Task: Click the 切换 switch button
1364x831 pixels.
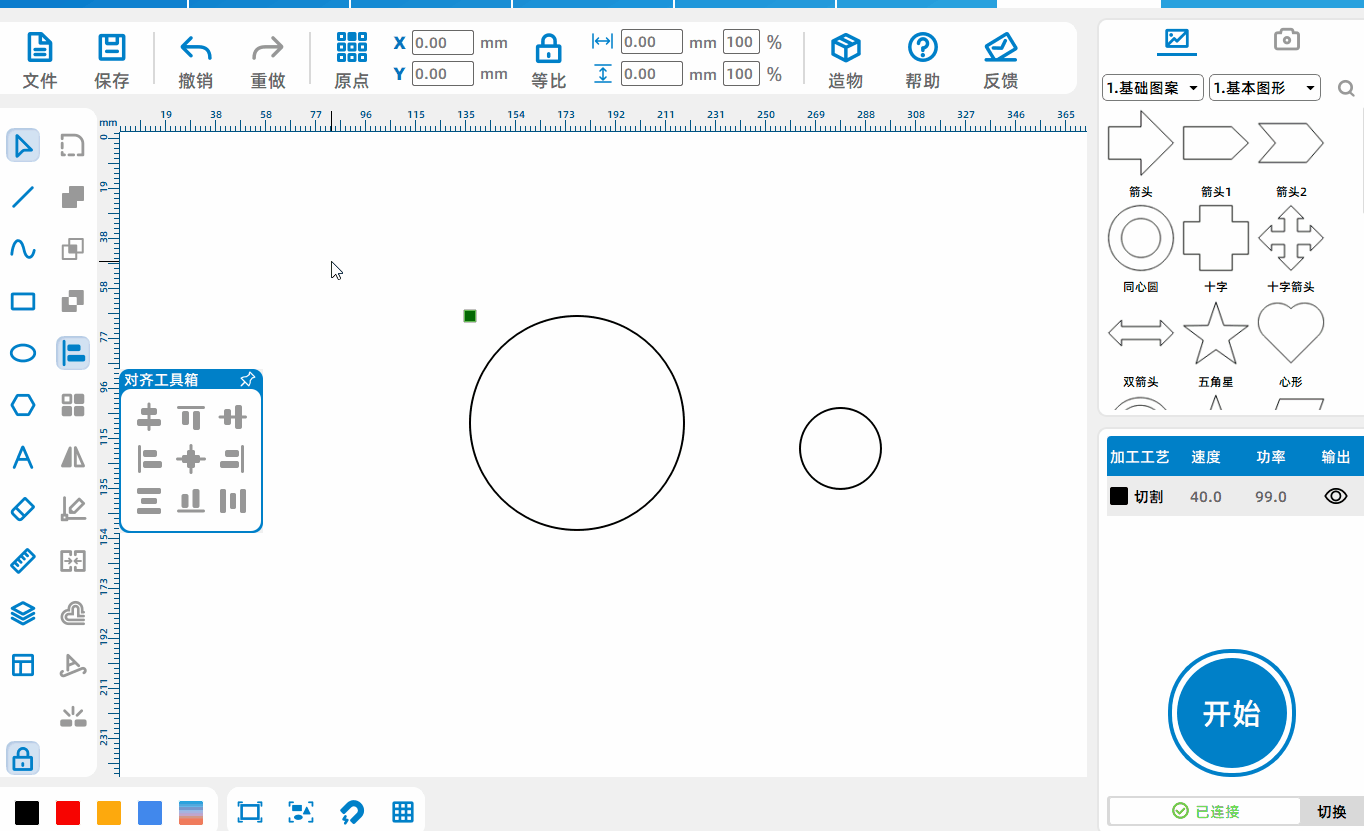Action: pos(1331,811)
